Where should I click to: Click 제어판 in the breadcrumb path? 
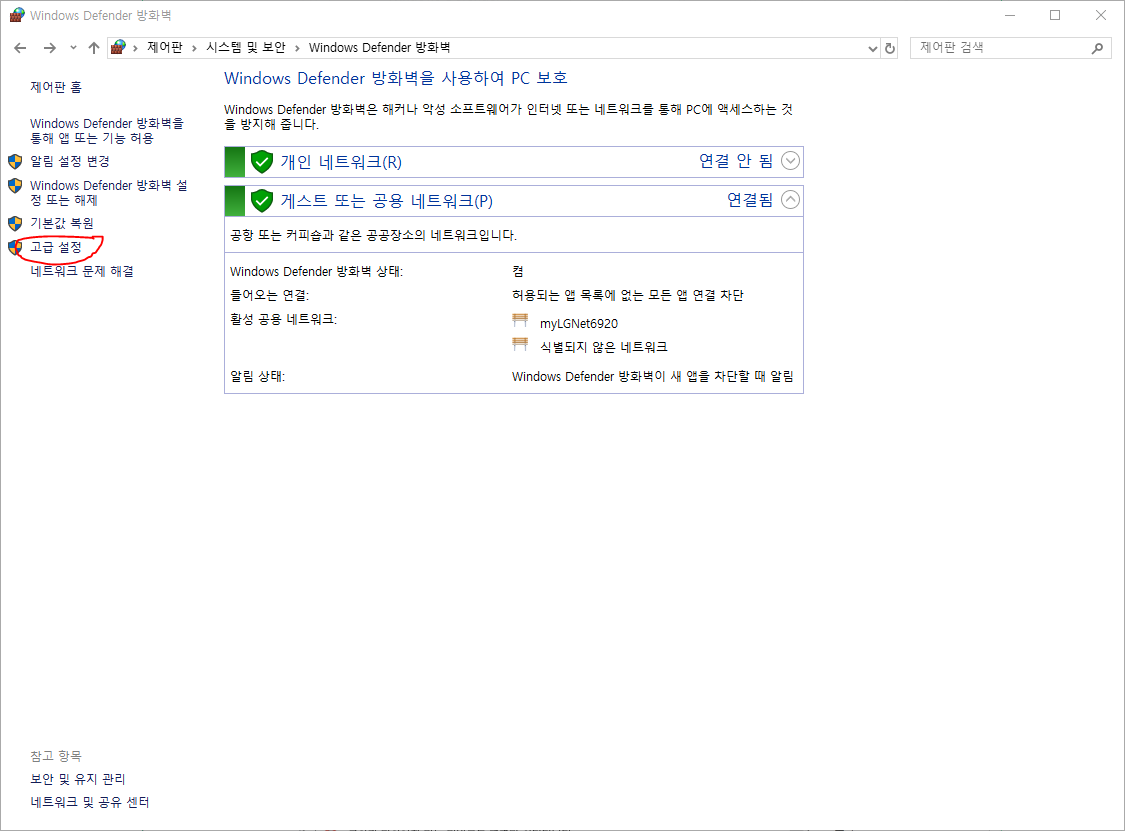point(165,47)
